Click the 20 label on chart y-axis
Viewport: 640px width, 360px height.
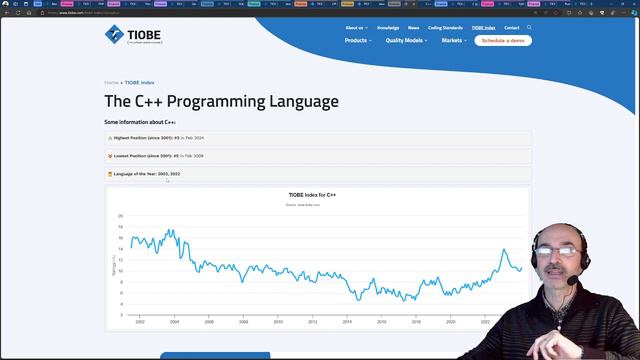120,216
